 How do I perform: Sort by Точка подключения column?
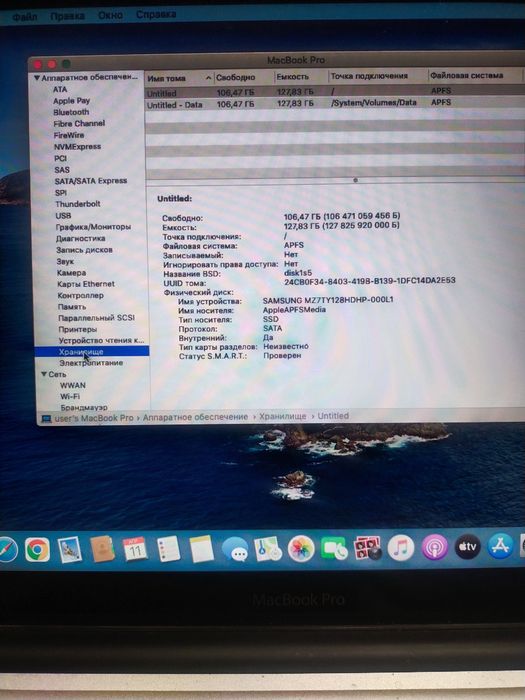(378, 76)
